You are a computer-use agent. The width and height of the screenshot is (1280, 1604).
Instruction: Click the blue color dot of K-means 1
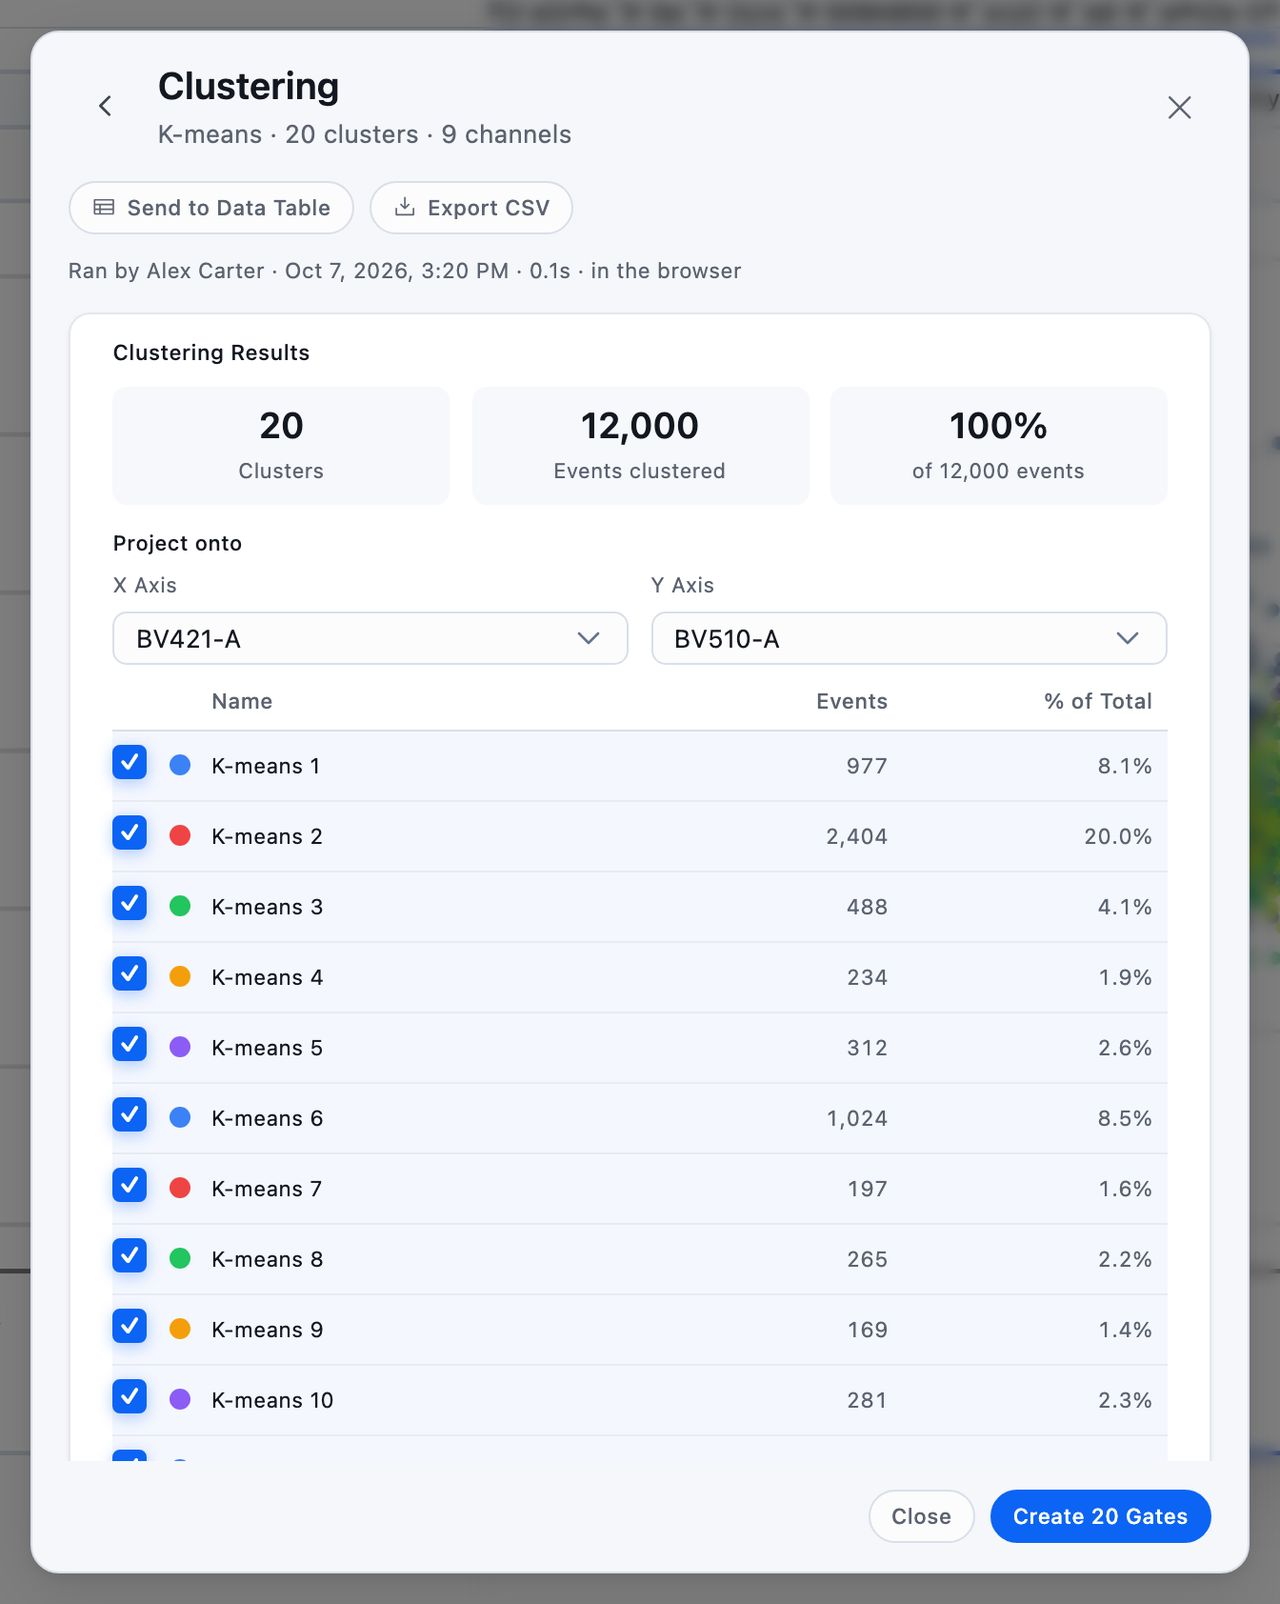click(180, 765)
